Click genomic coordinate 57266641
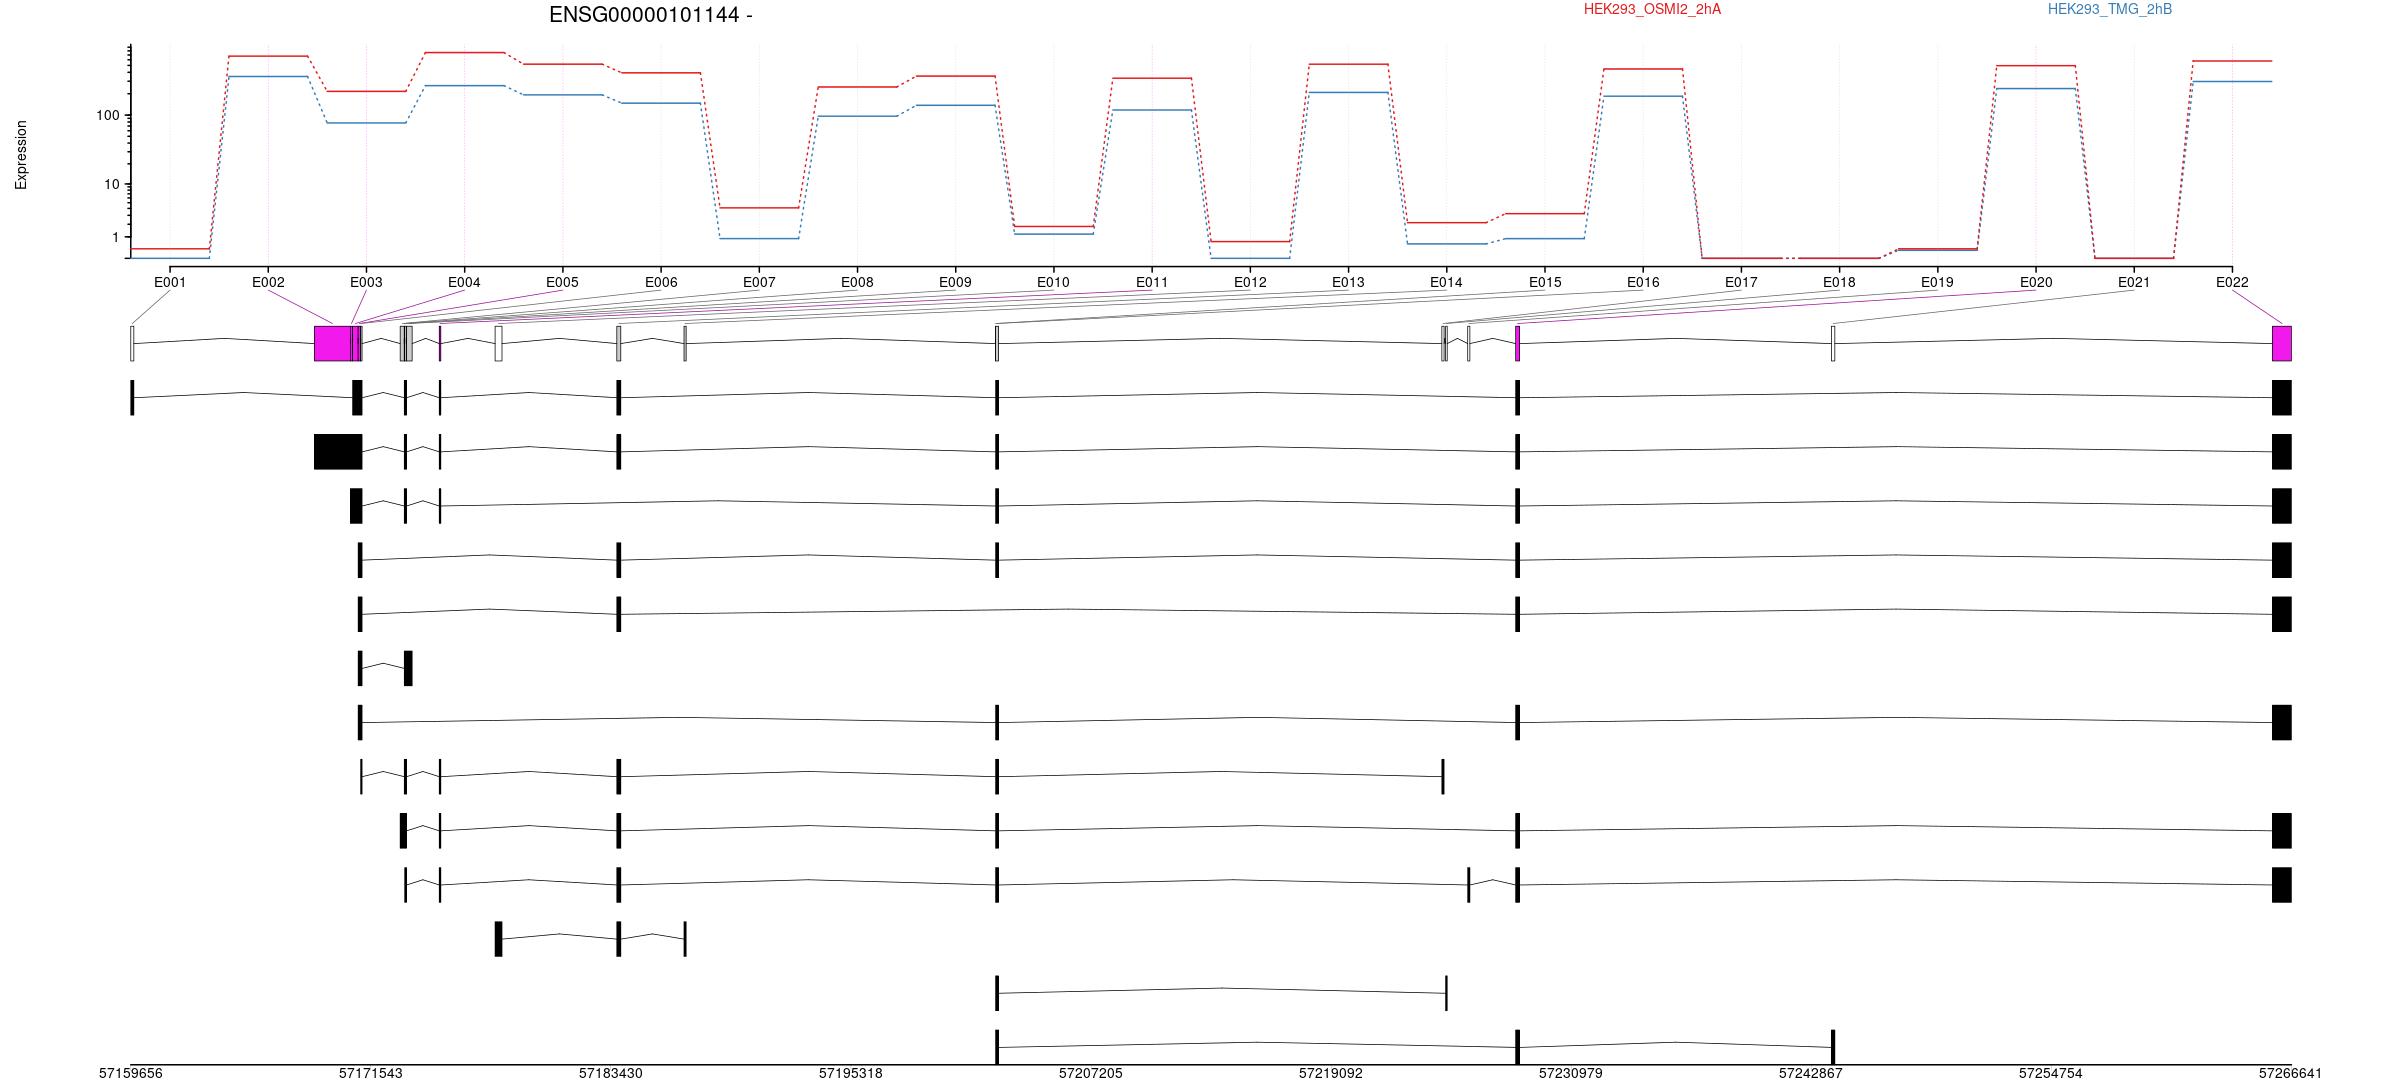This screenshot has width=2400, height=1090. tap(2291, 1074)
